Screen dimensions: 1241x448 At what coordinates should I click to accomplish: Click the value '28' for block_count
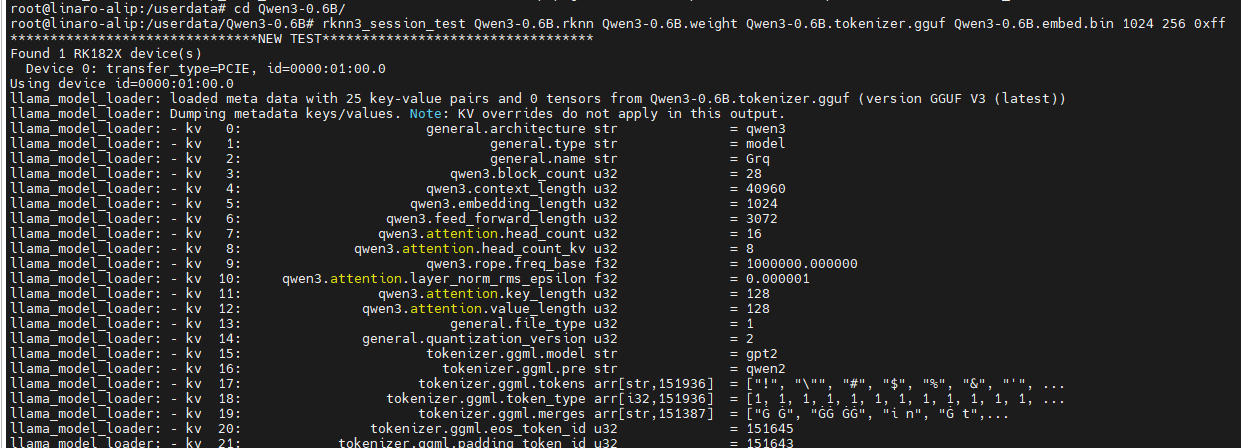754,173
